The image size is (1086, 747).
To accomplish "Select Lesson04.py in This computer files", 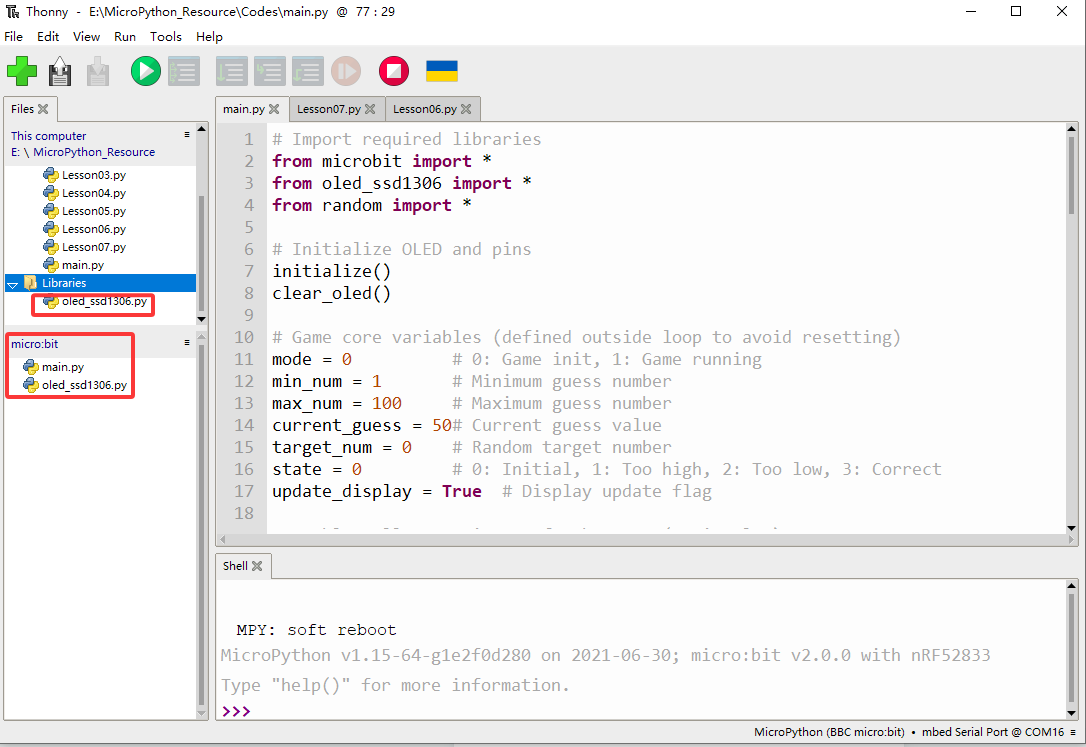I will tap(94, 193).
